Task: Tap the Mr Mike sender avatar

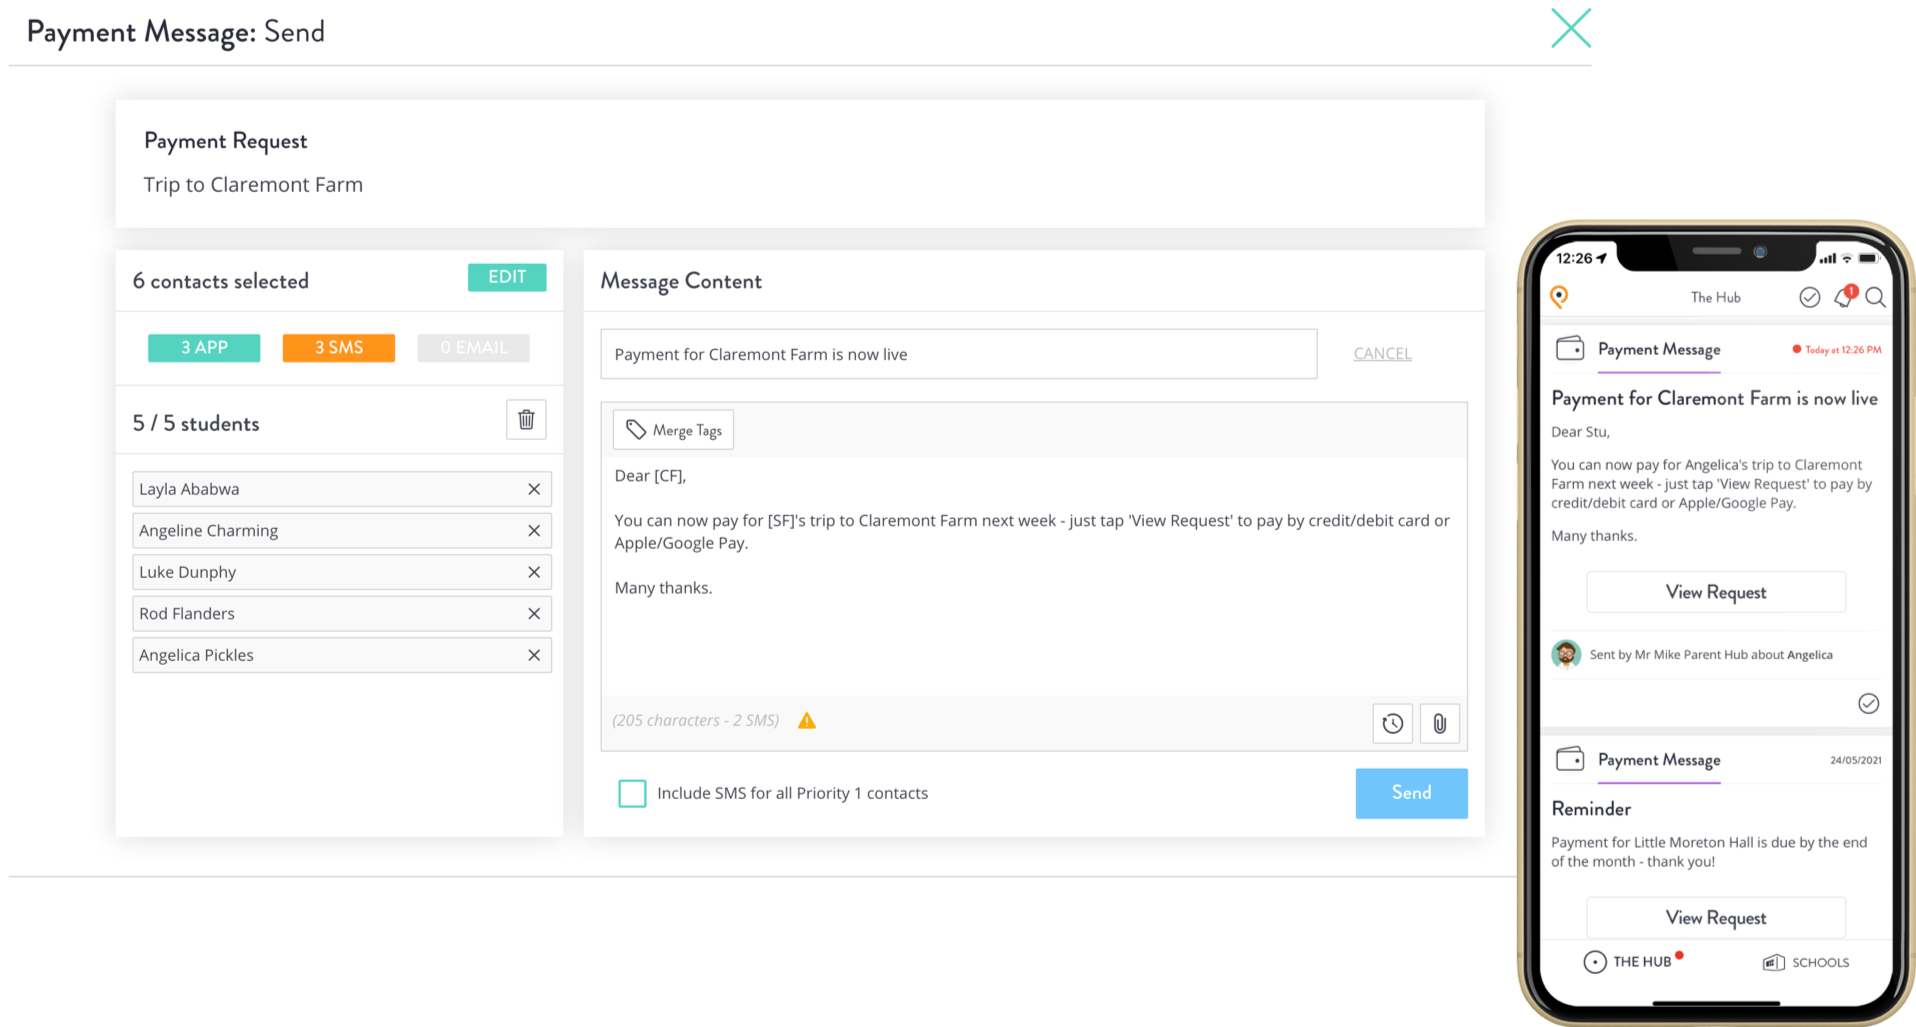Action: [x=1566, y=654]
